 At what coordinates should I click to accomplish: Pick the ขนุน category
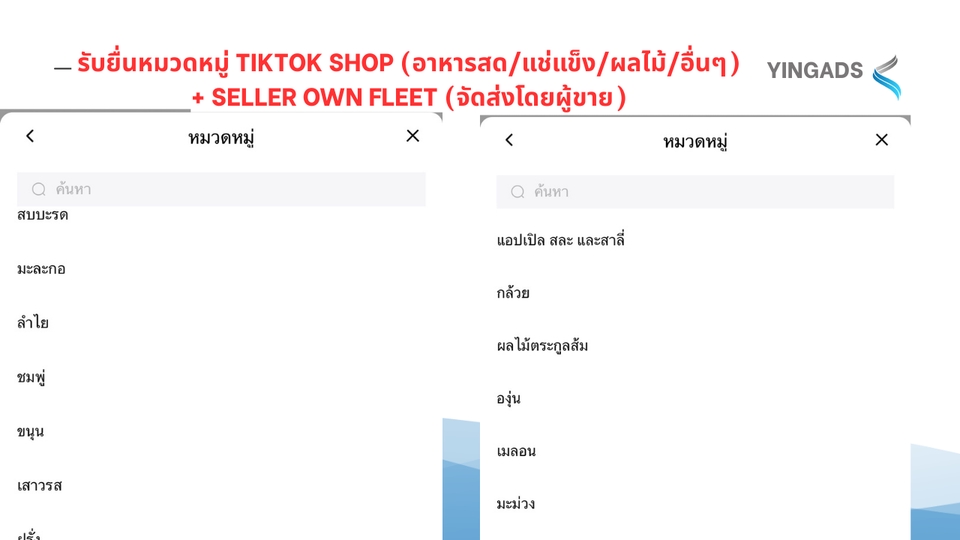[x=31, y=431]
